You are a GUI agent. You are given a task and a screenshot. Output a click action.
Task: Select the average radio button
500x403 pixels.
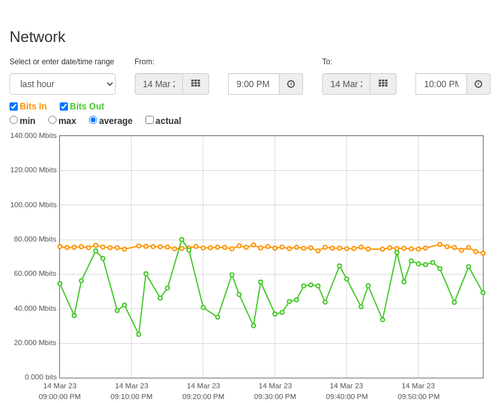click(x=93, y=120)
